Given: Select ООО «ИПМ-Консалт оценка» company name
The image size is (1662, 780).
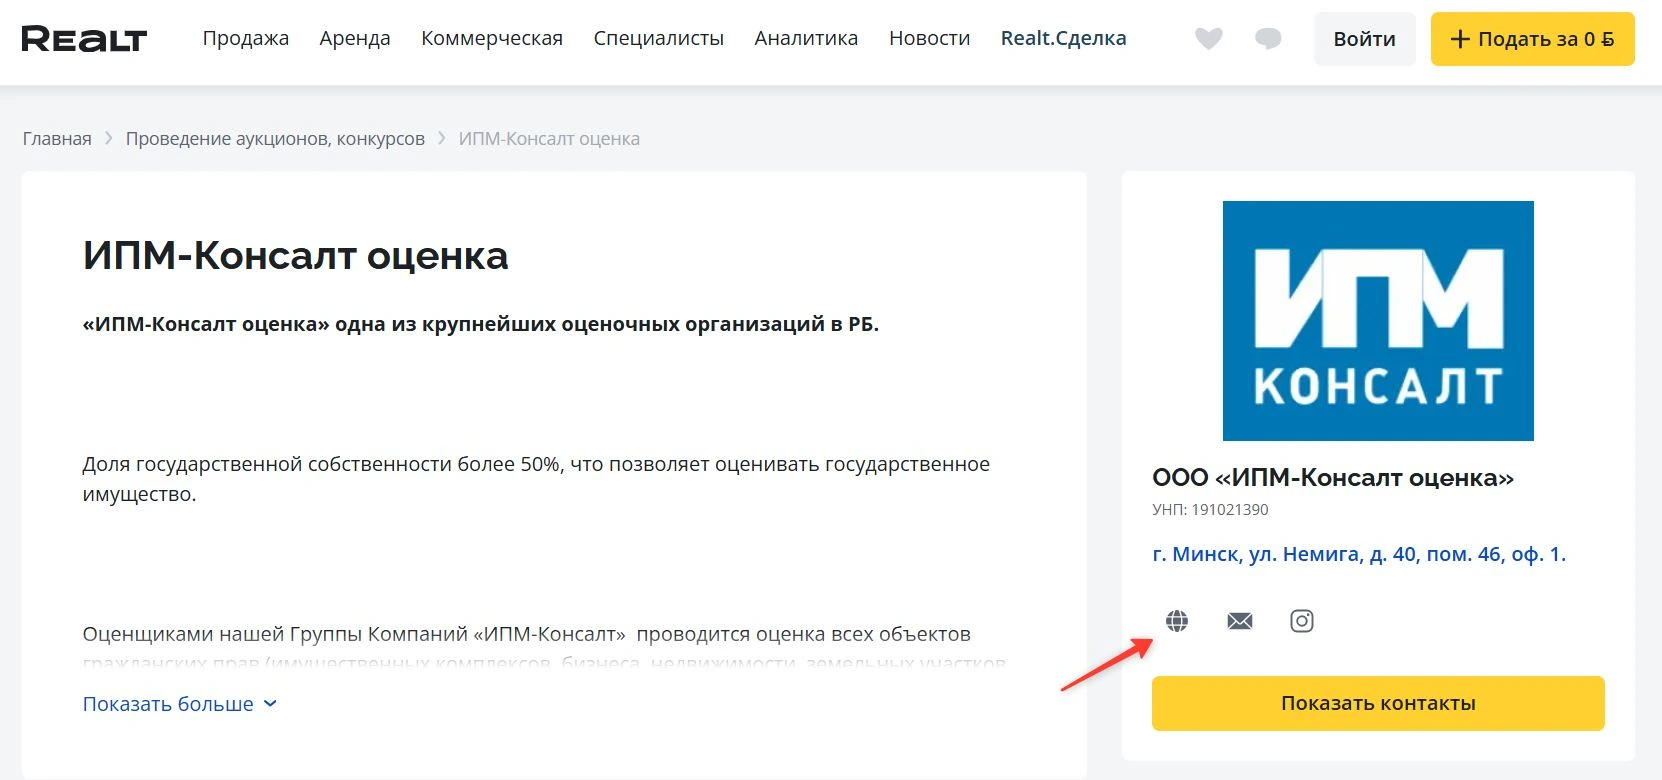Looking at the screenshot, I should click(1333, 478).
